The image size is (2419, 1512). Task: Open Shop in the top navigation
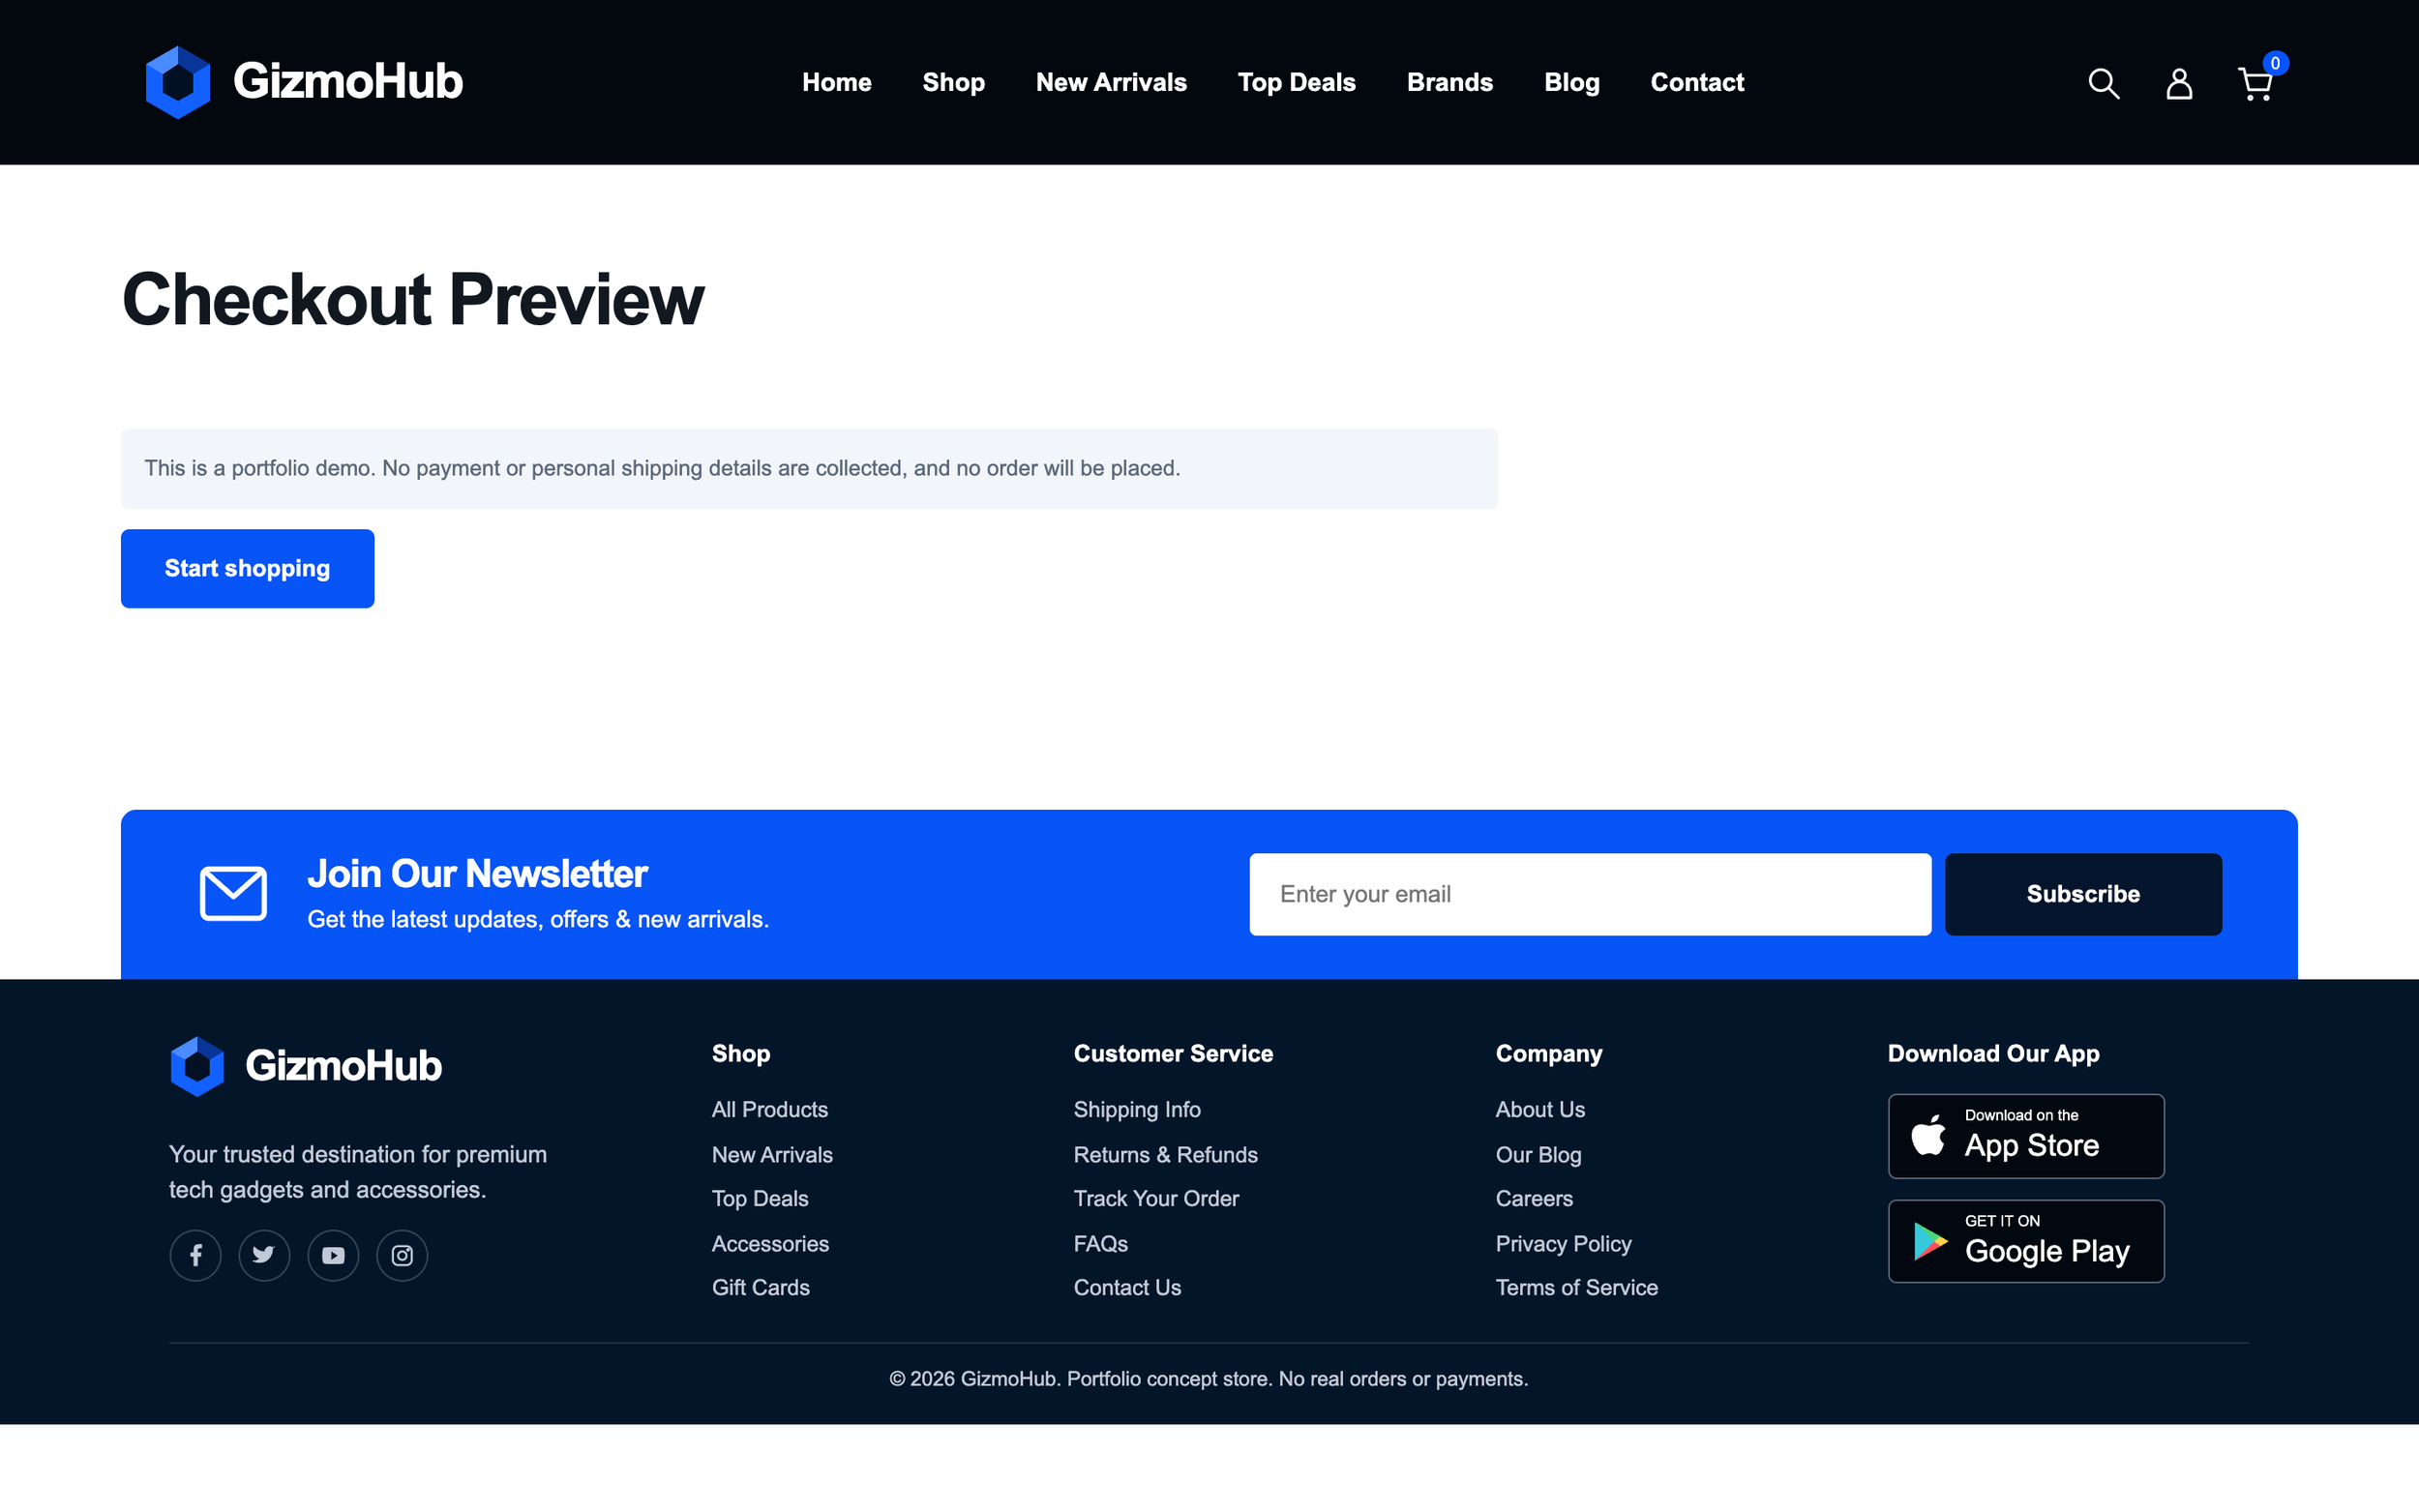pos(954,83)
